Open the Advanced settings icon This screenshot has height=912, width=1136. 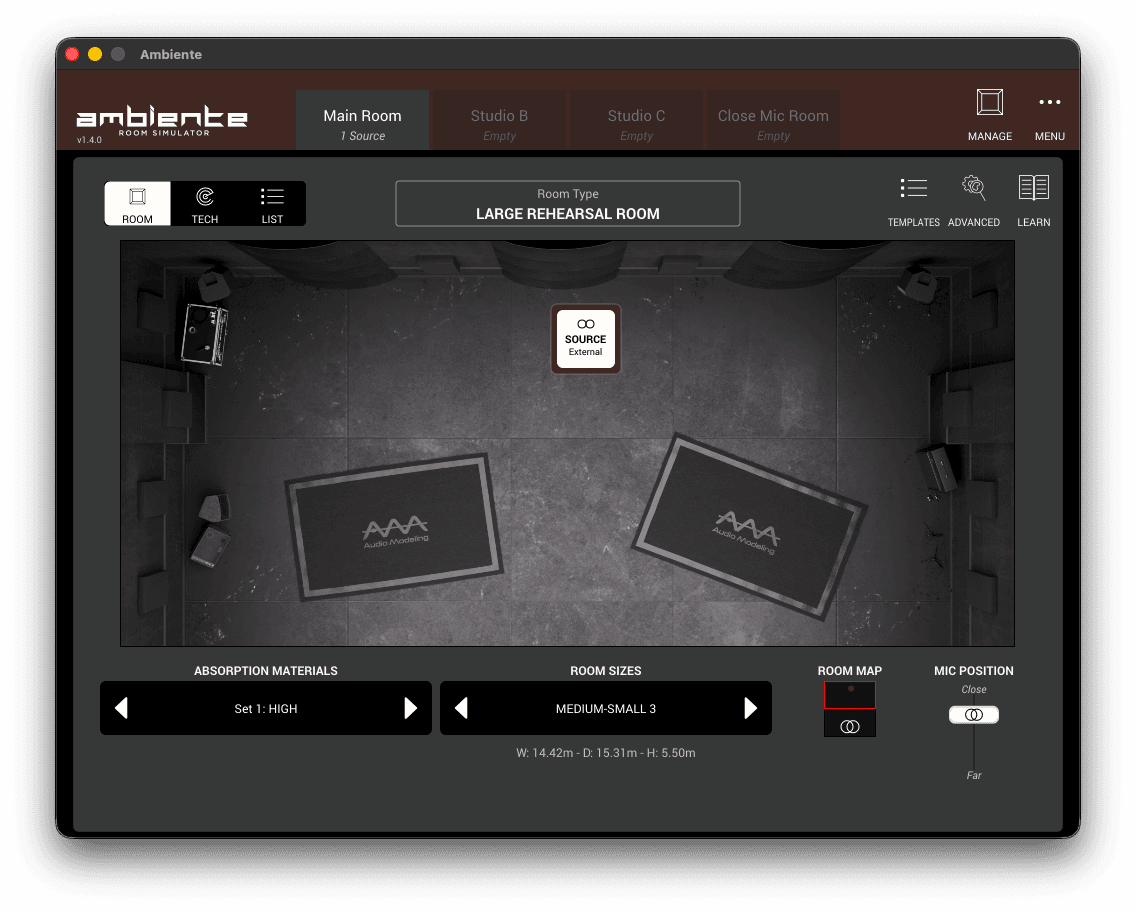(x=973, y=188)
